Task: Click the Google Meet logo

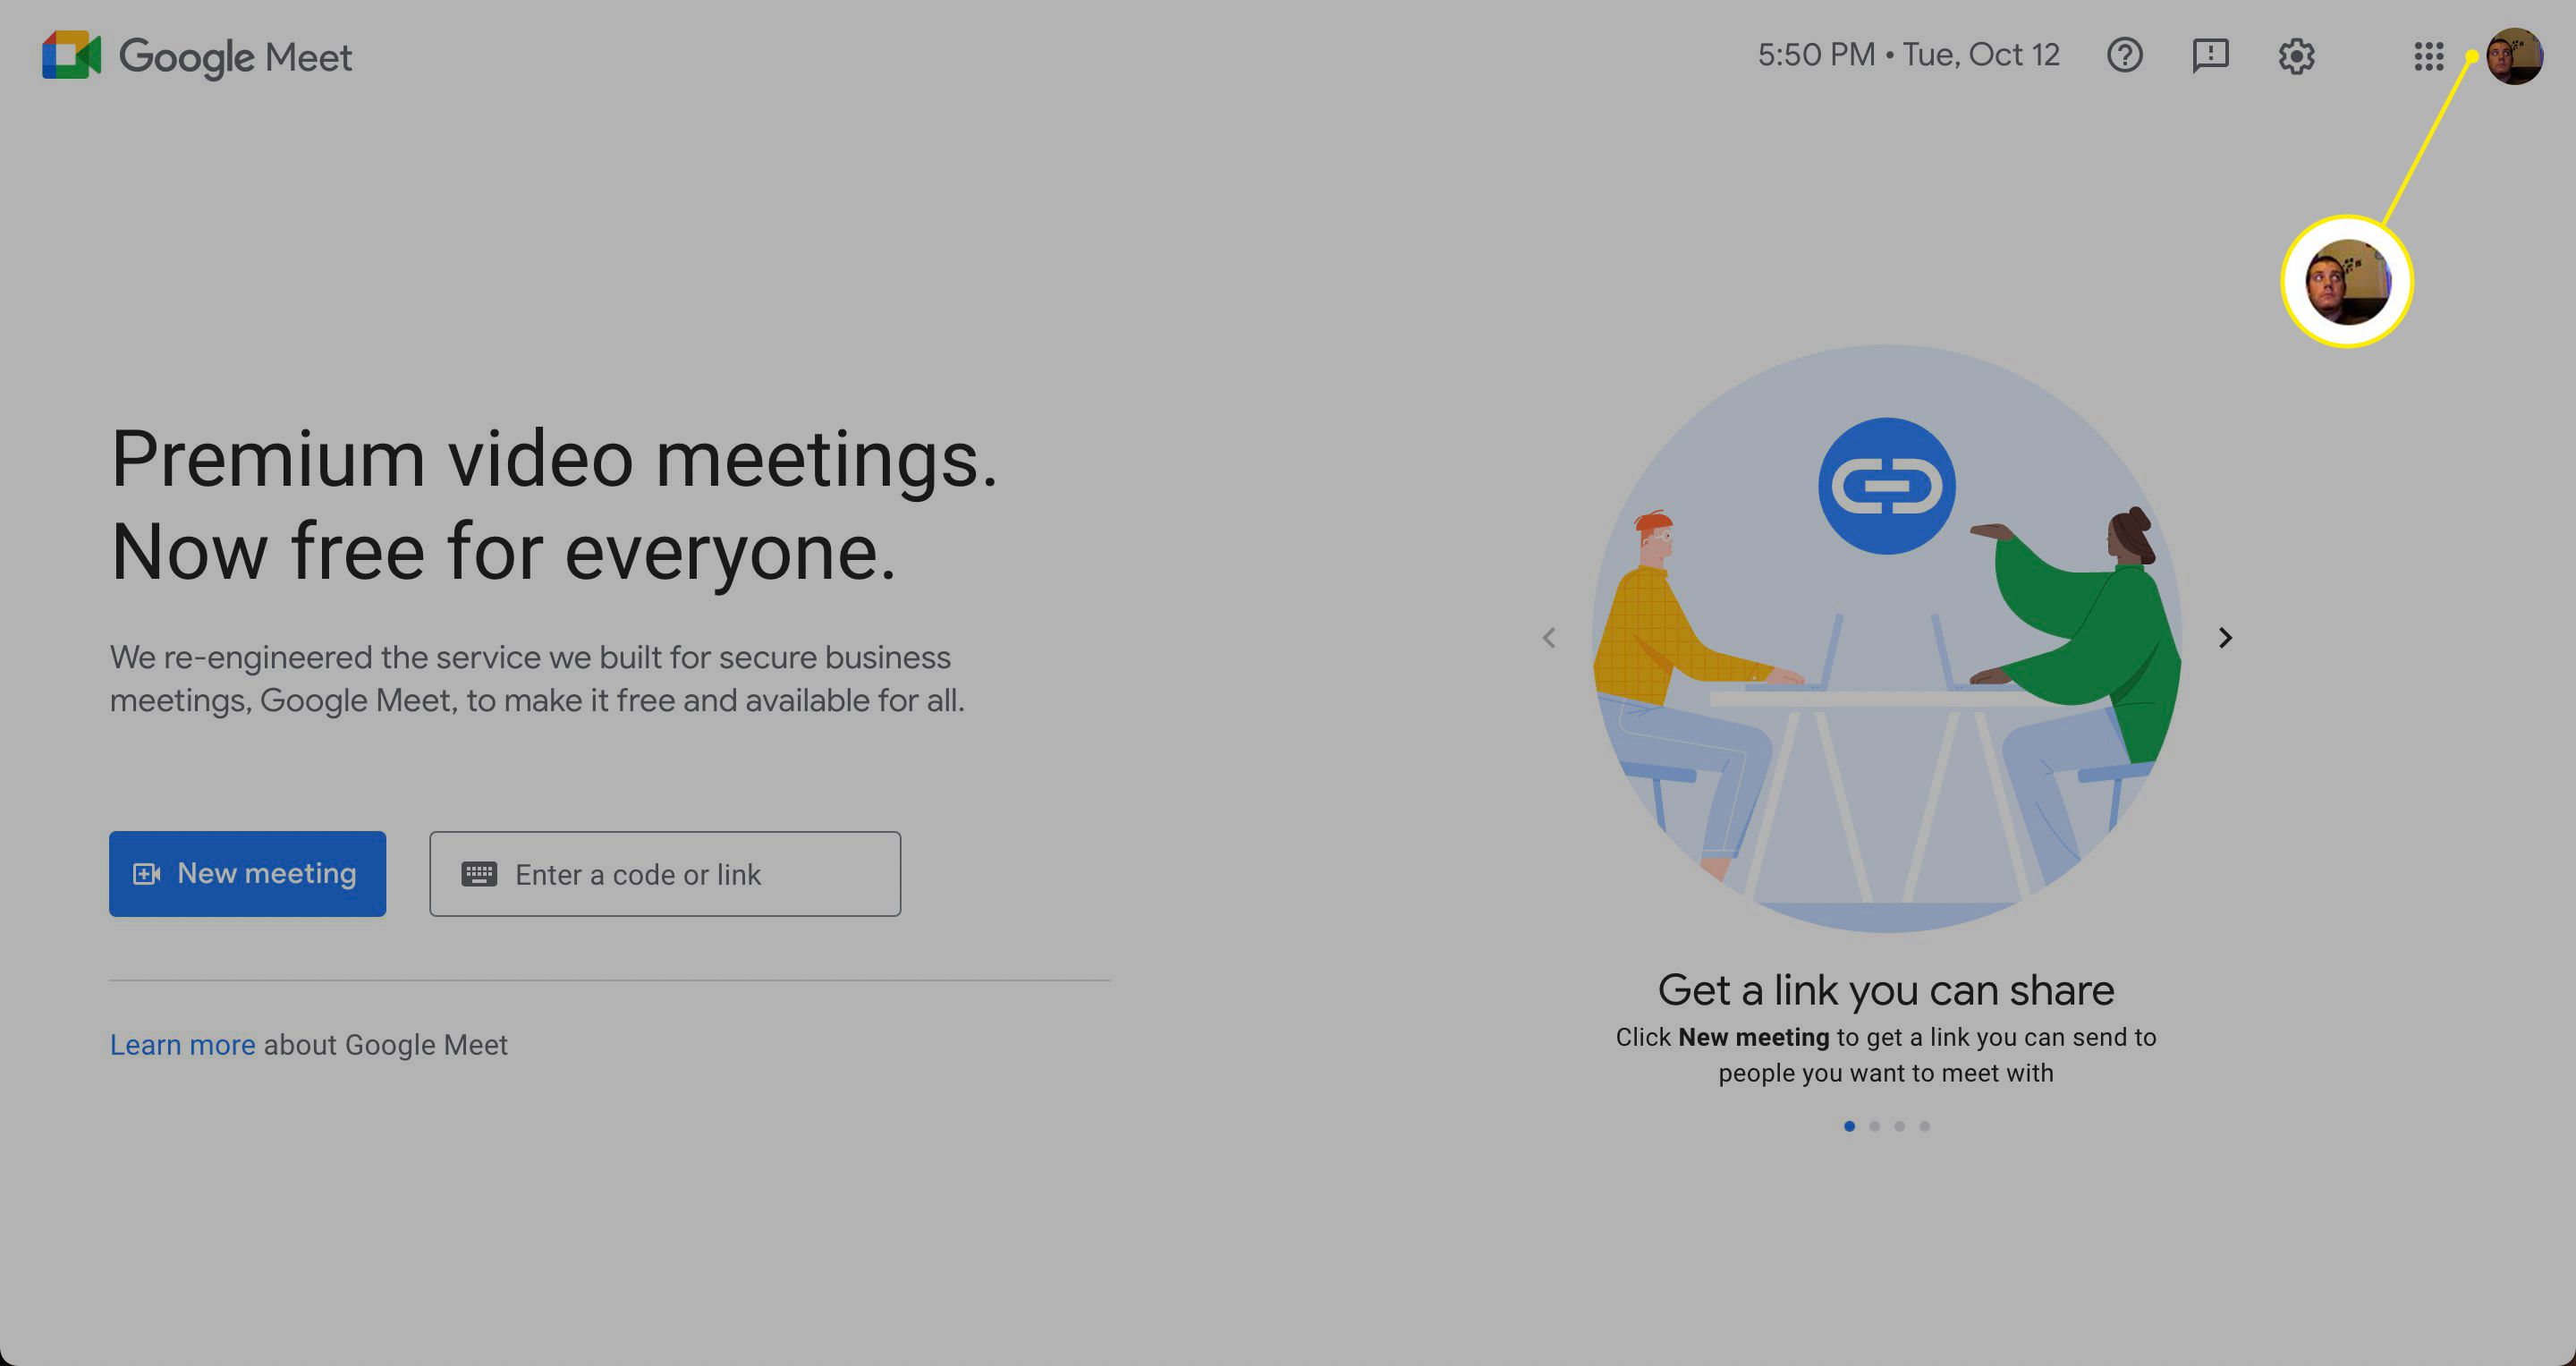Action: [197, 56]
